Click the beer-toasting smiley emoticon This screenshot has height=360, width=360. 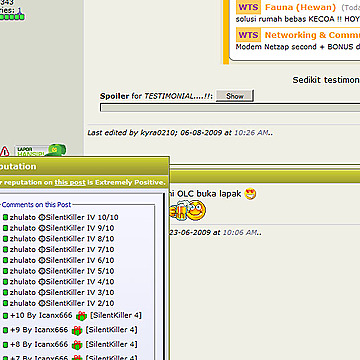coord(188,210)
